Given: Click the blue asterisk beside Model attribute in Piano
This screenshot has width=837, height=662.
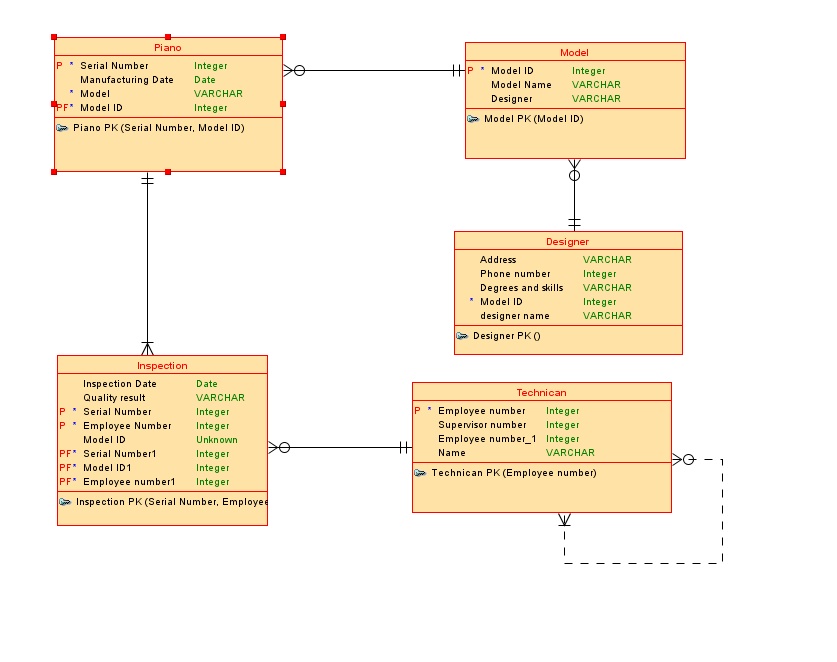Looking at the screenshot, I should pyautogui.click(x=70, y=93).
